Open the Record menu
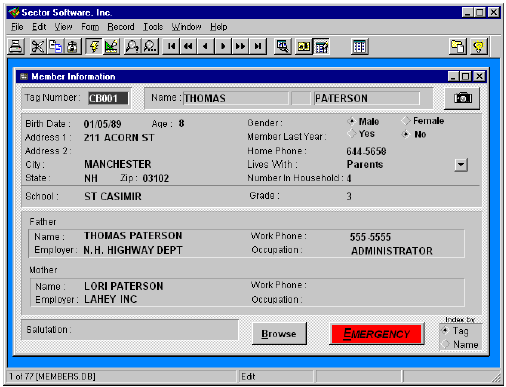Viewport: 506px width, 387px height. pyautogui.click(x=121, y=27)
